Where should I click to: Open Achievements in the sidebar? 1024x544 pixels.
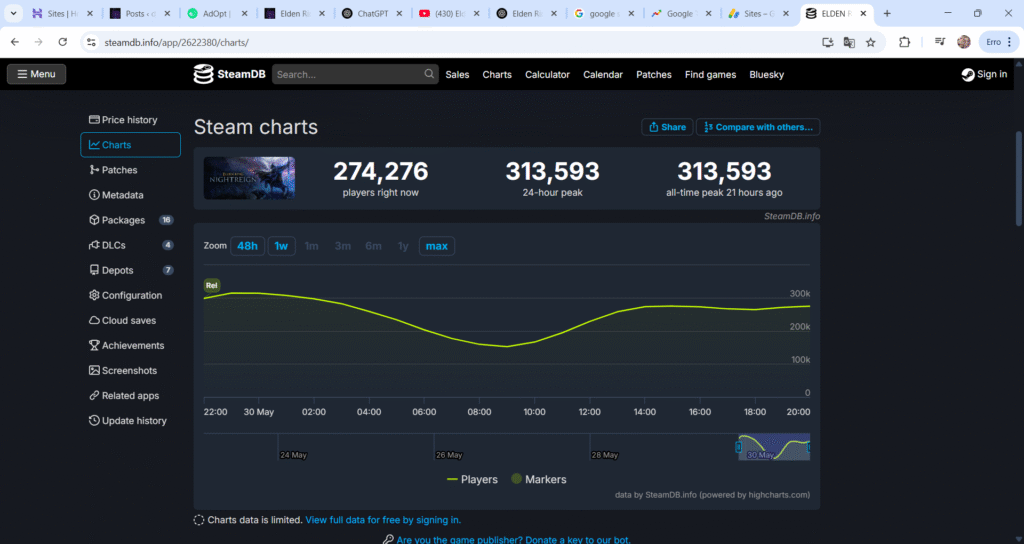click(130, 345)
